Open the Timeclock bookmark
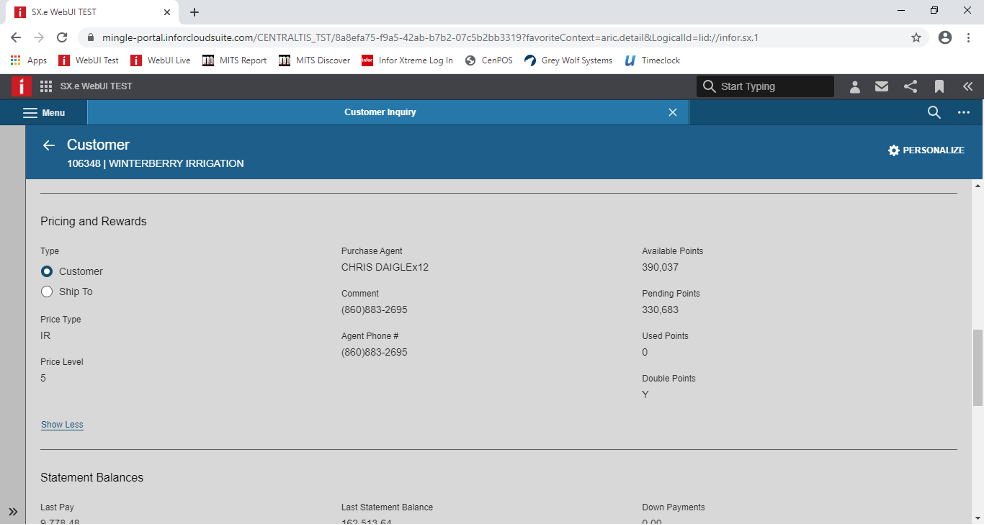The image size is (985, 525). 652,60
